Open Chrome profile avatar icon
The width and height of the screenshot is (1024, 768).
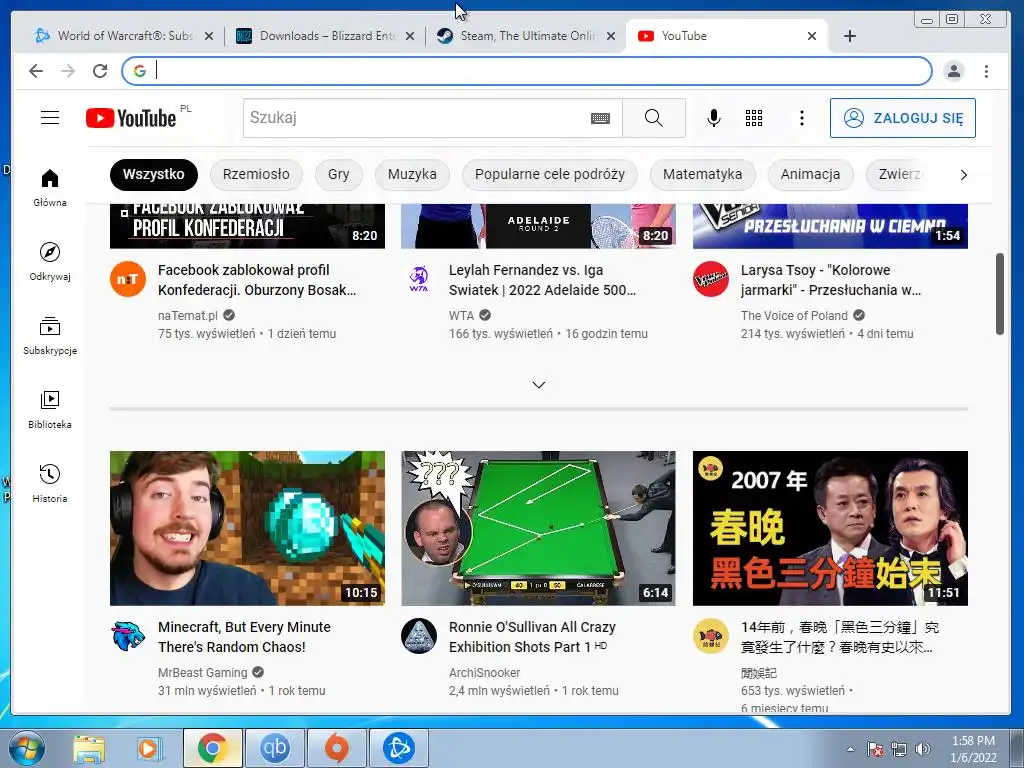[954, 71]
